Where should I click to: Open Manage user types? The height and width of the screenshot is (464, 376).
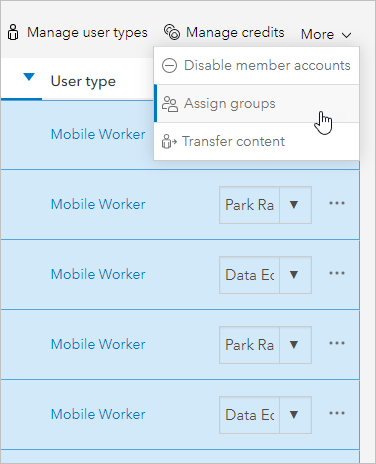[x=77, y=32]
